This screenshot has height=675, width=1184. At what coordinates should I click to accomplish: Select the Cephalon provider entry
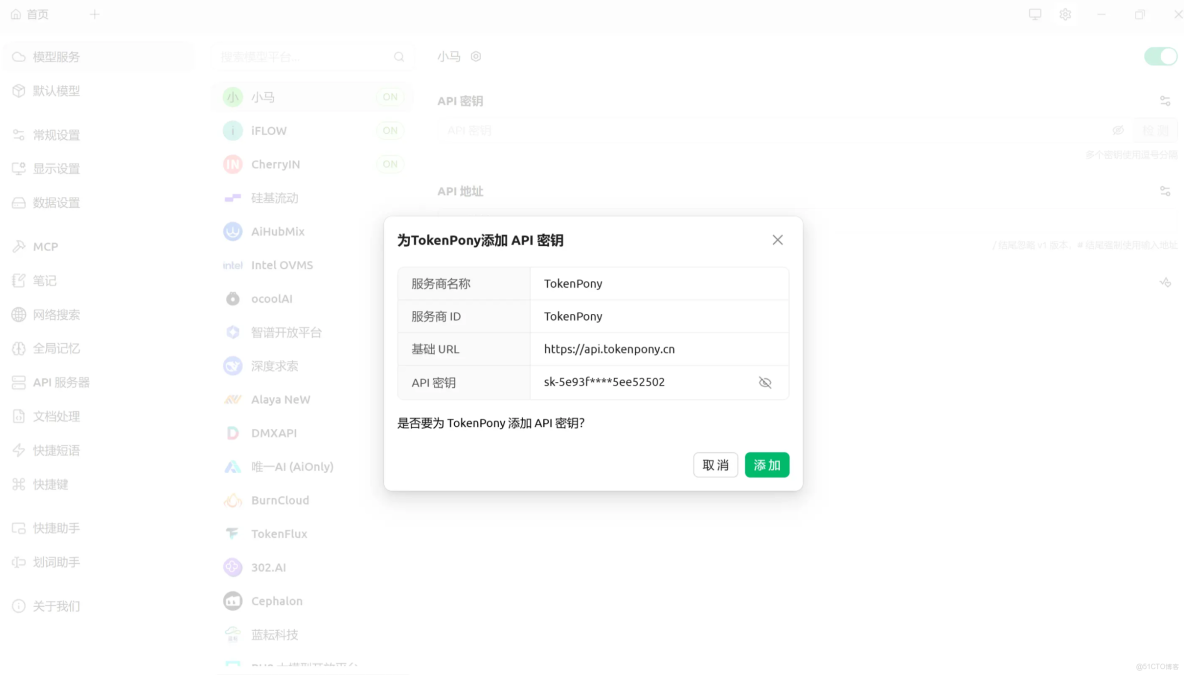280,600
